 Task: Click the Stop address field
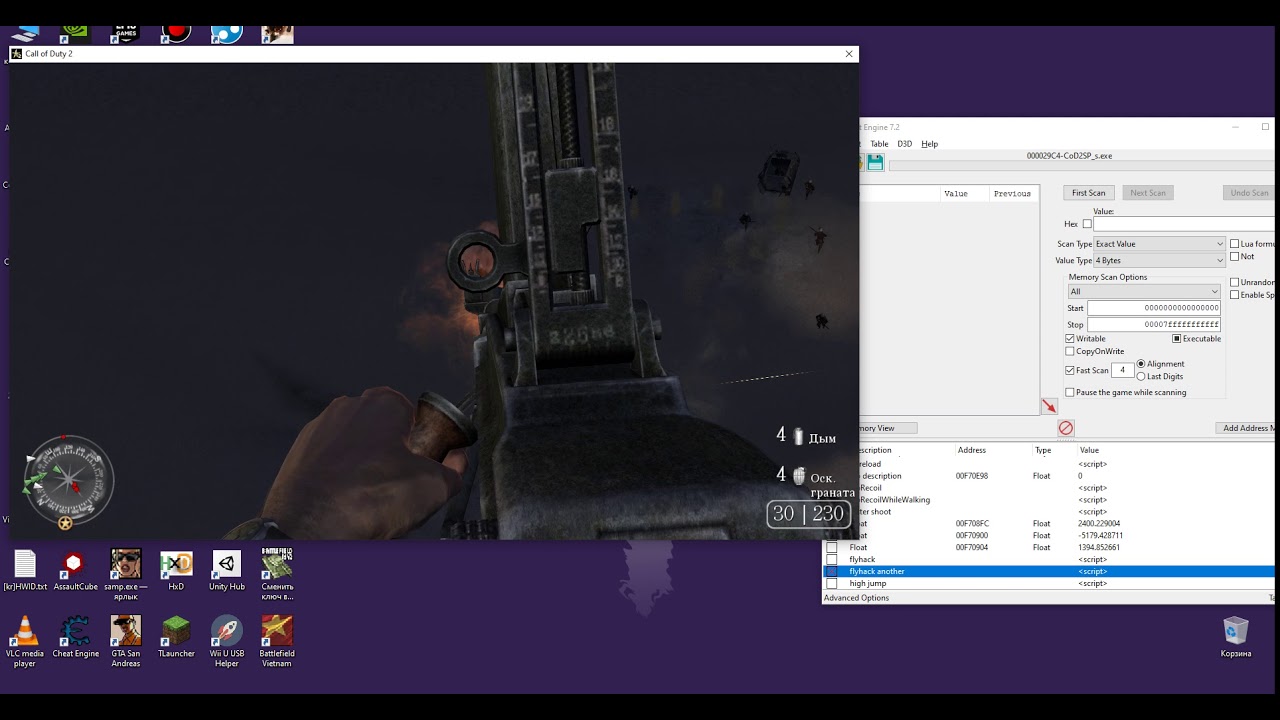coord(1154,325)
